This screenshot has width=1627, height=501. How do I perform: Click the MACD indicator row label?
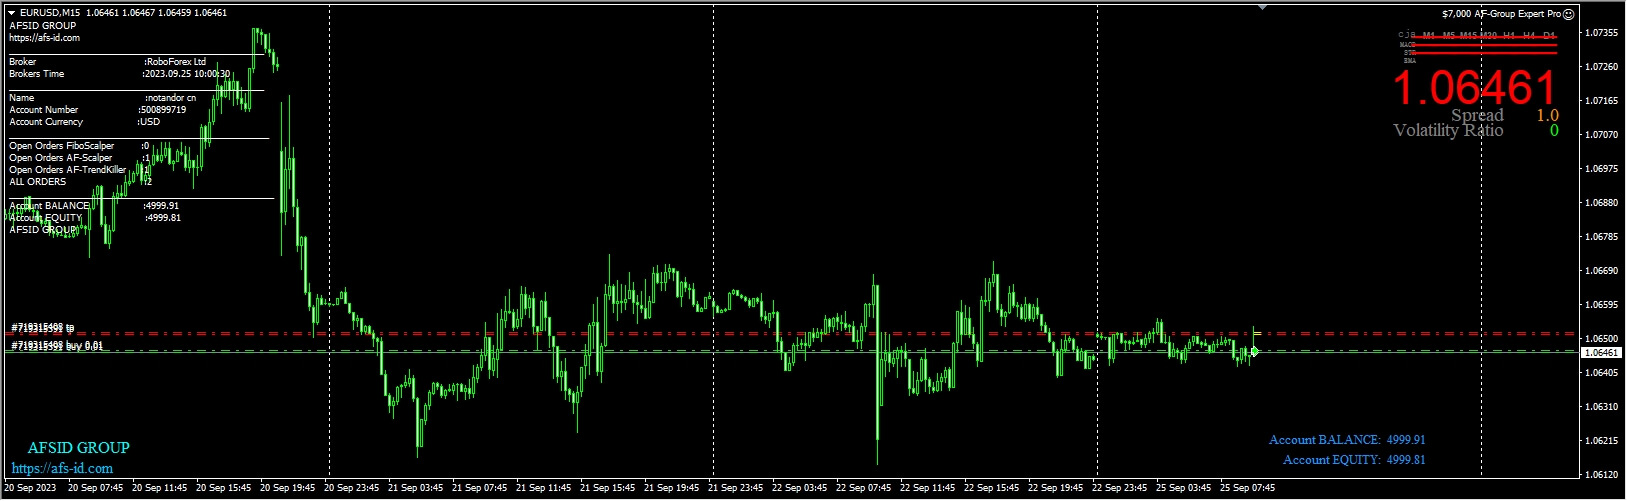(x=1408, y=45)
